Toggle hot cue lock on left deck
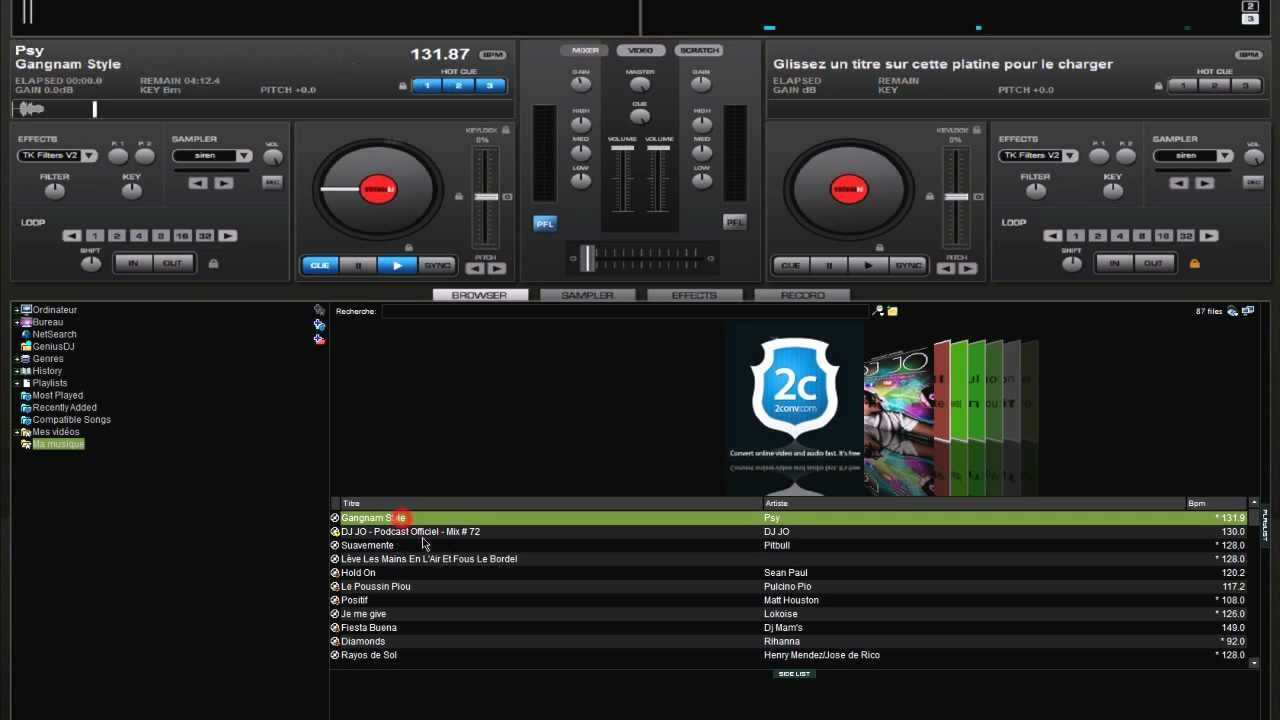This screenshot has width=1280, height=720. point(403,86)
